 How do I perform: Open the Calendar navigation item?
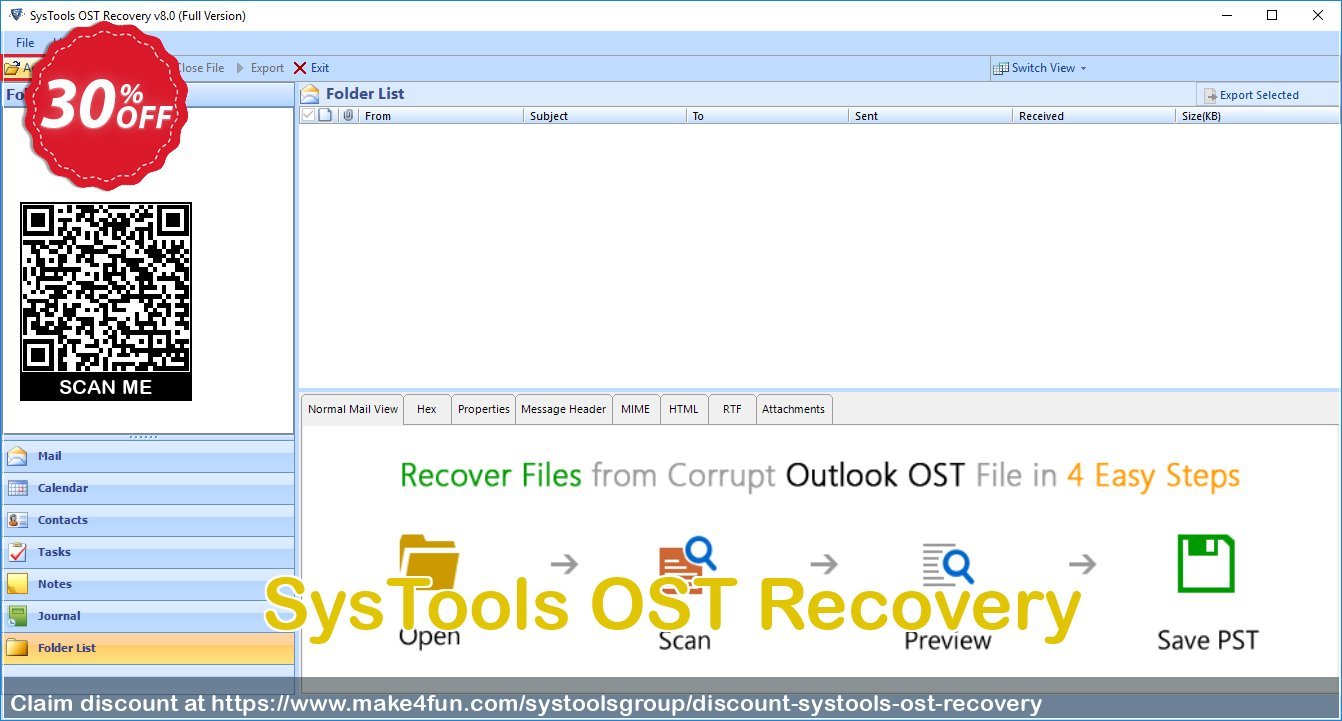tap(148, 488)
